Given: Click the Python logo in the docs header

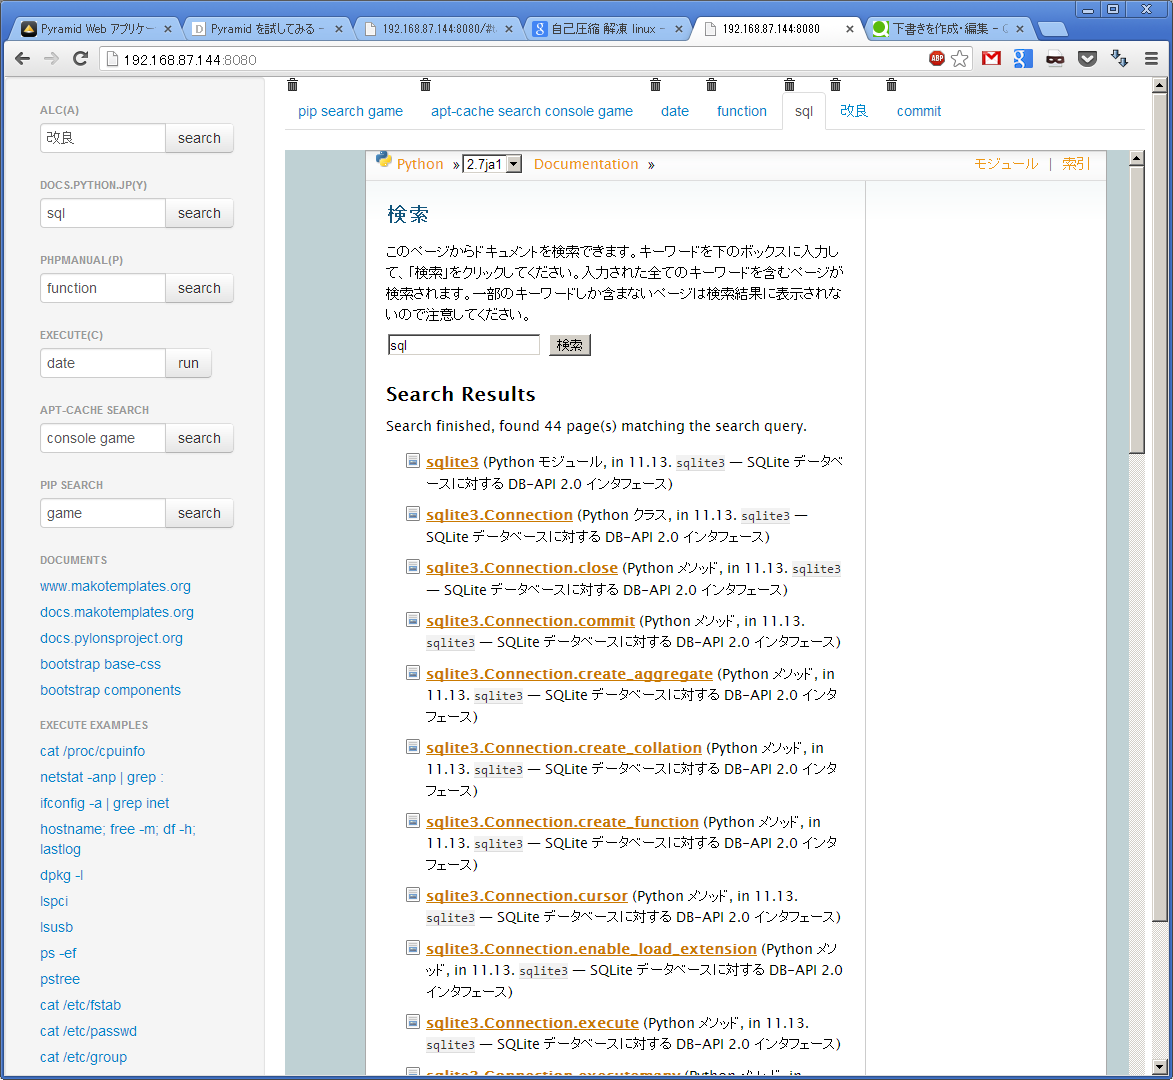Looking at the screenshot, I should pos(384,159).
